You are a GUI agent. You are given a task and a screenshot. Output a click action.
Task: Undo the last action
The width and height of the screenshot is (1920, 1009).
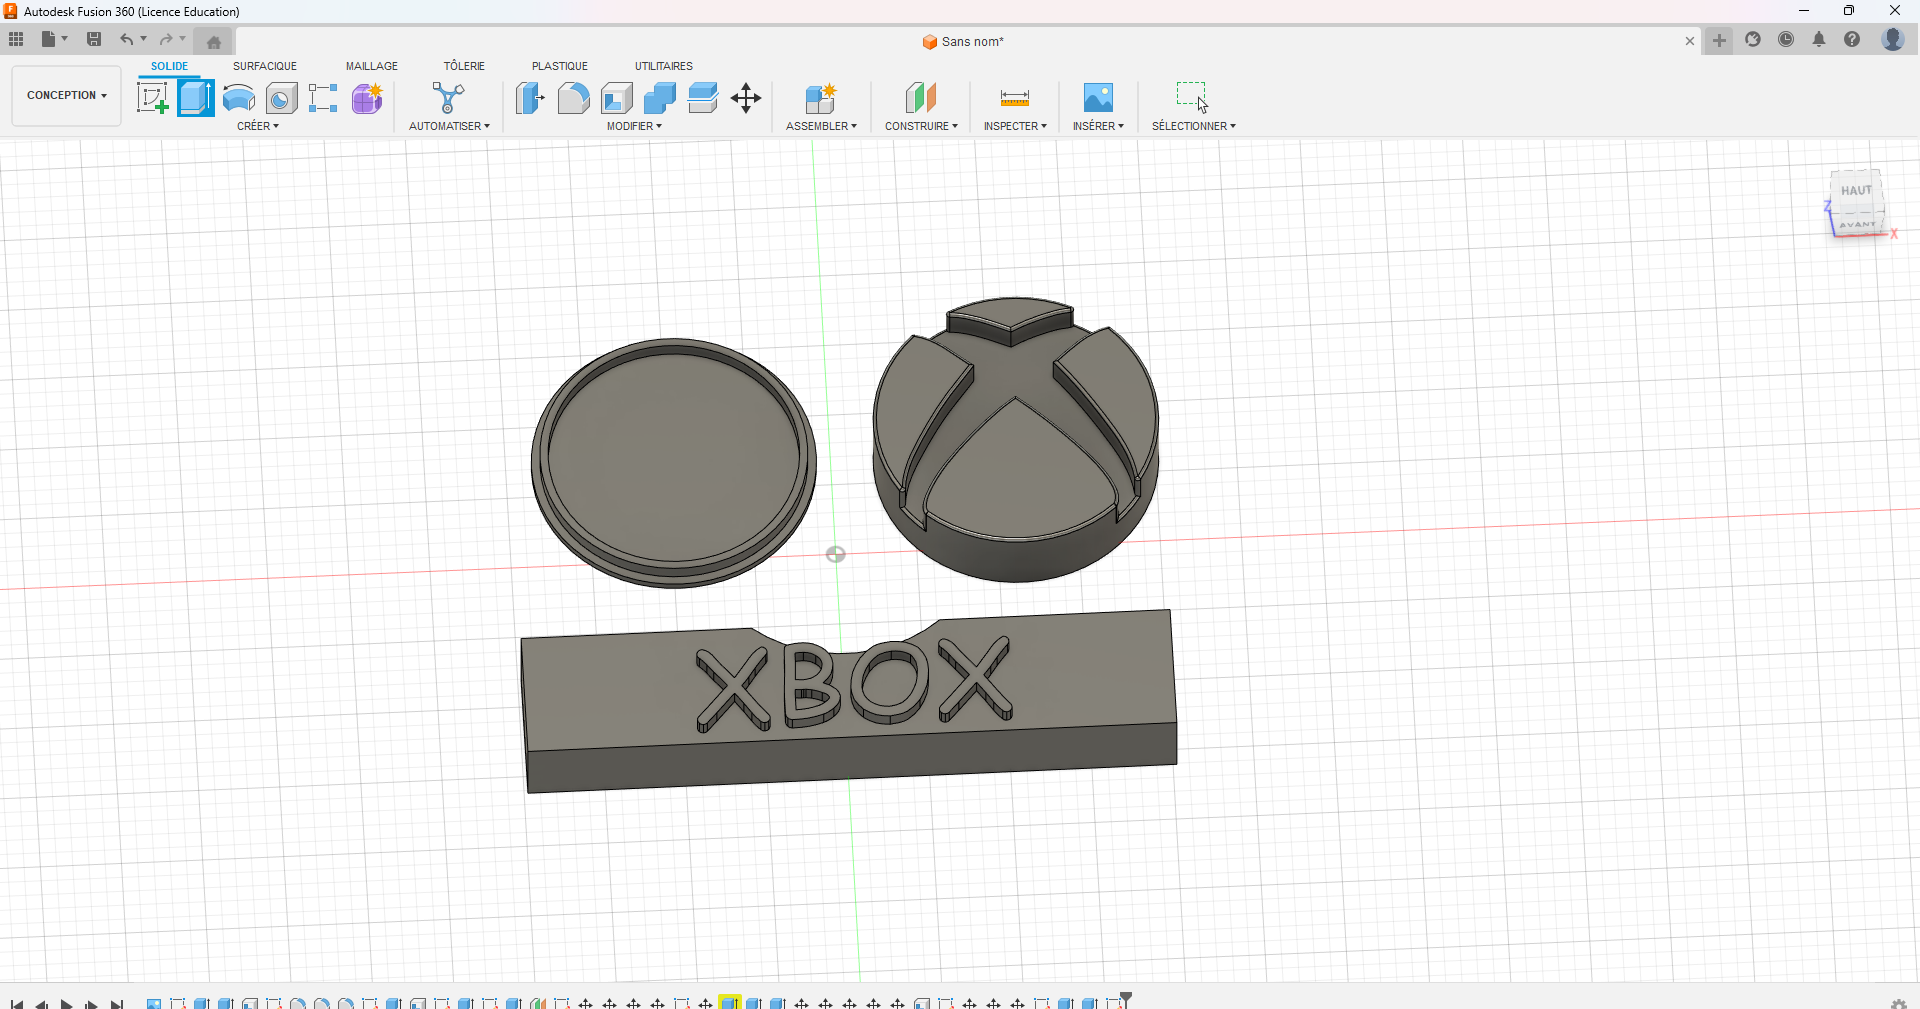[127, 40]
